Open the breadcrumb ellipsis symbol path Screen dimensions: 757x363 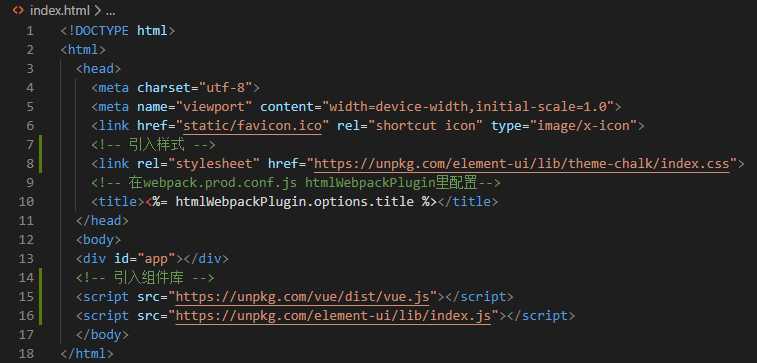click(x=110, y=12)
